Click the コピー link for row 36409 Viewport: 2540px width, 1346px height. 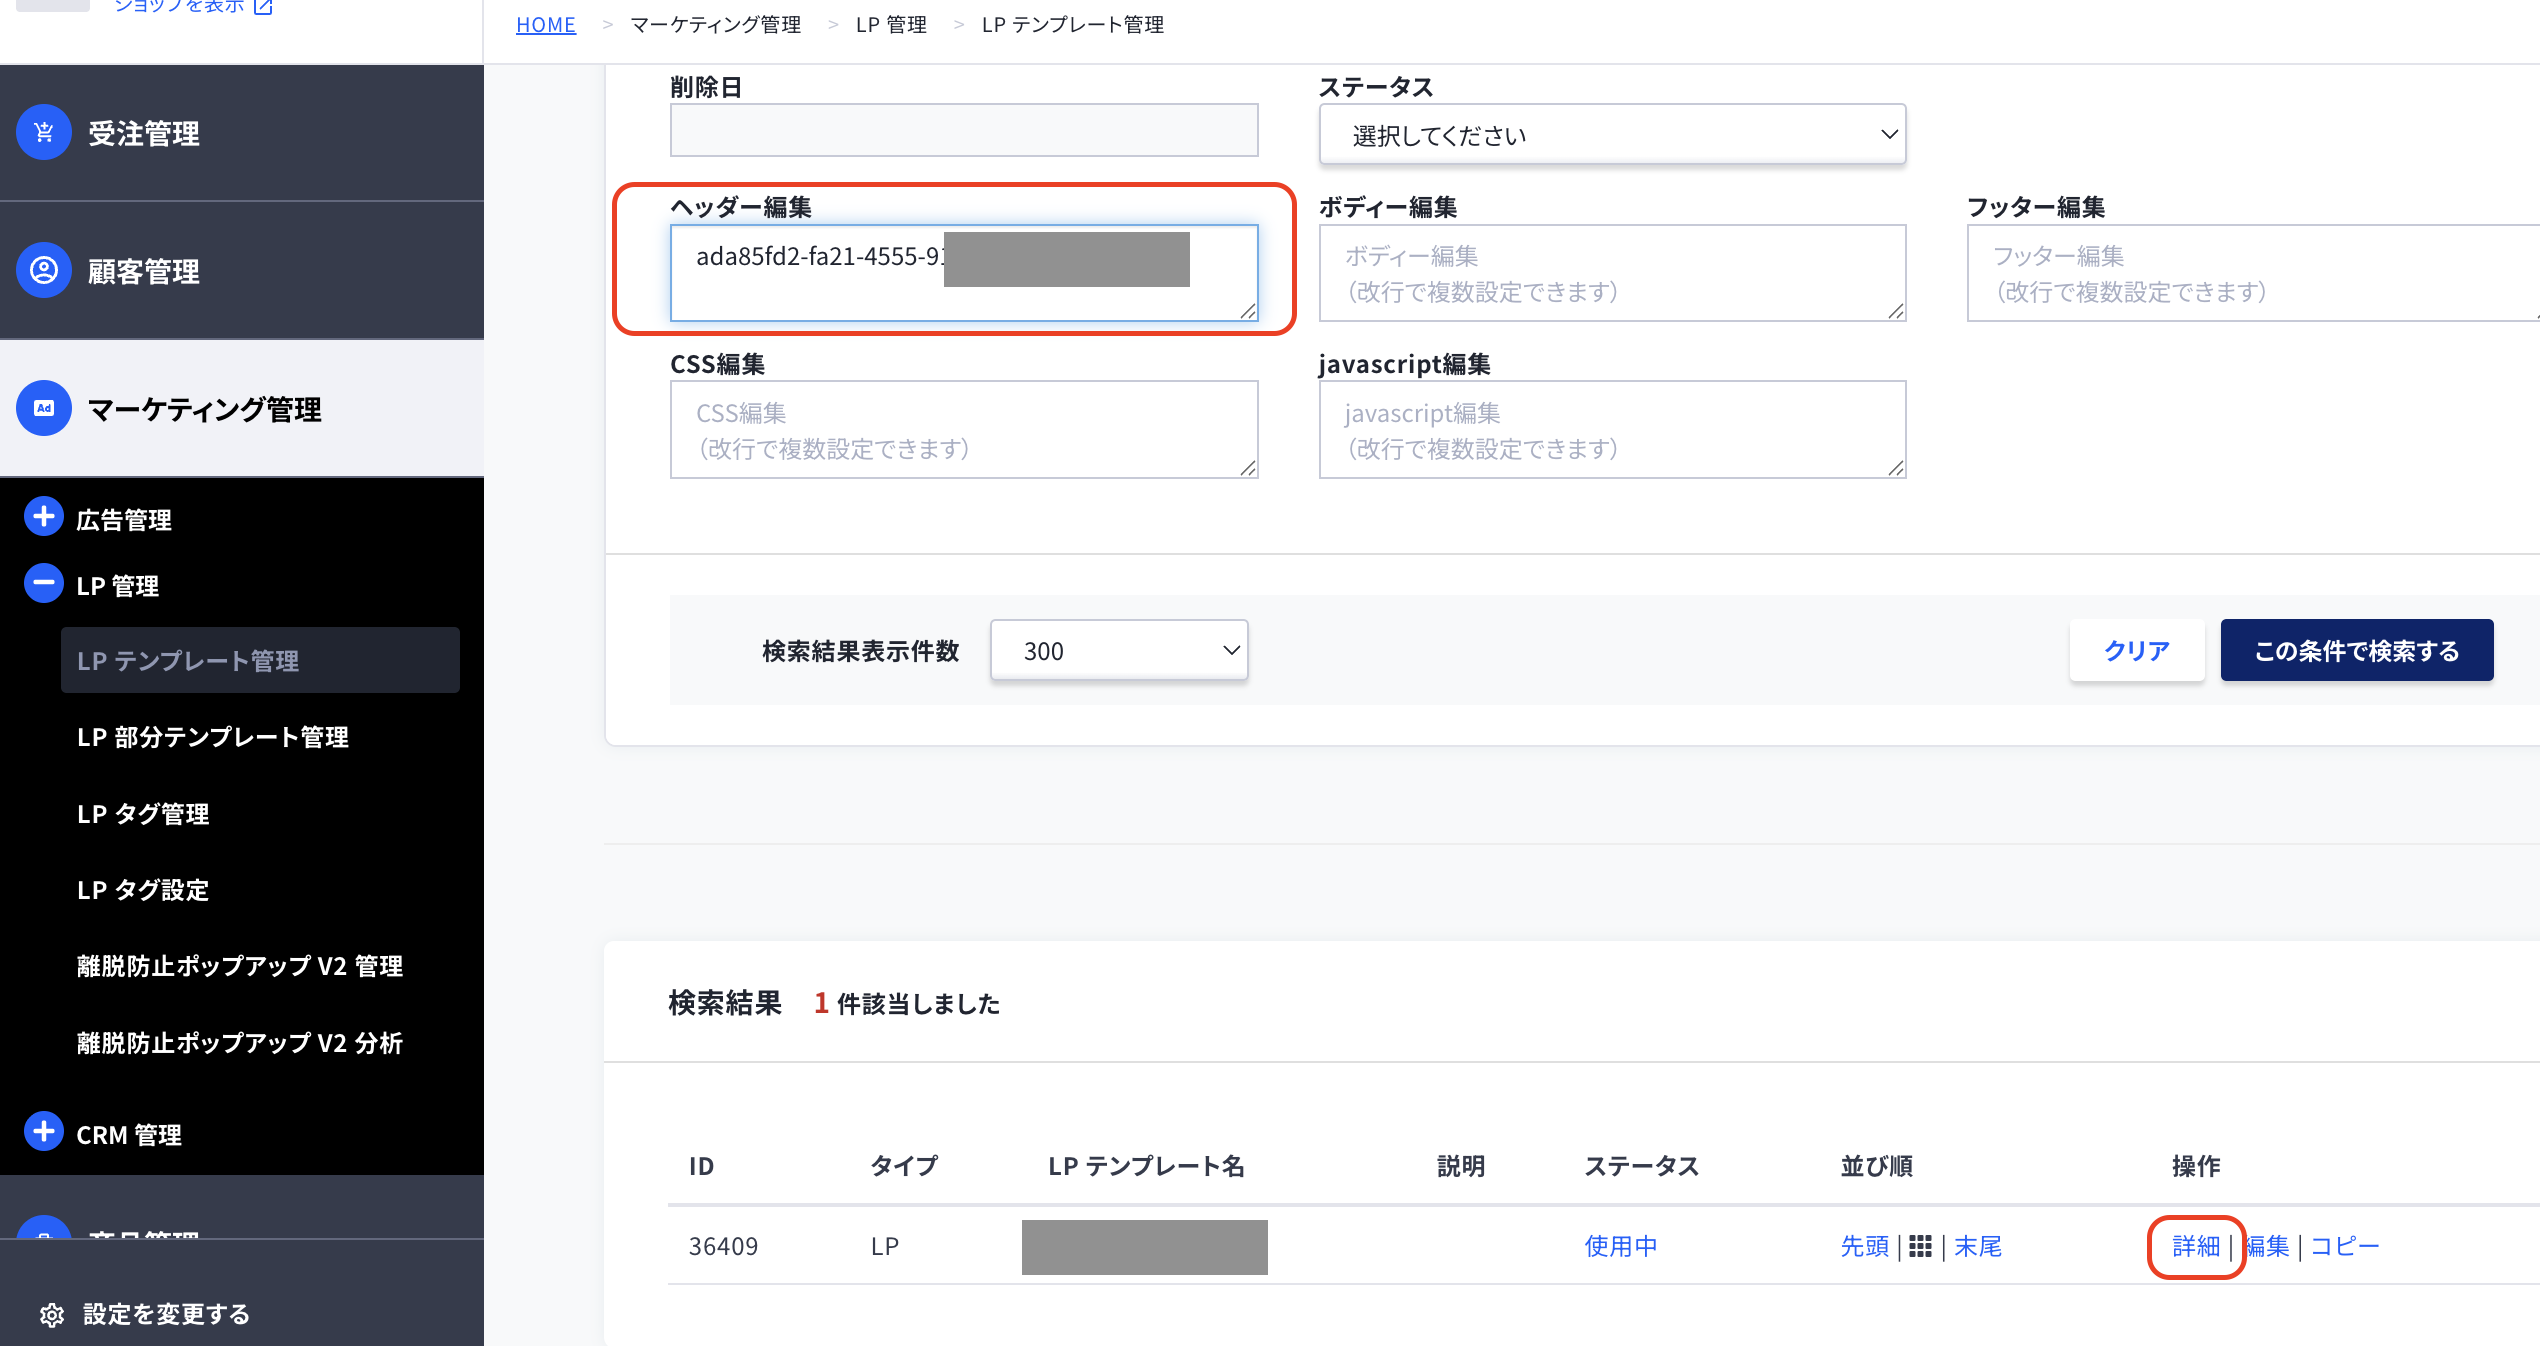(x=2345, y=1246)
